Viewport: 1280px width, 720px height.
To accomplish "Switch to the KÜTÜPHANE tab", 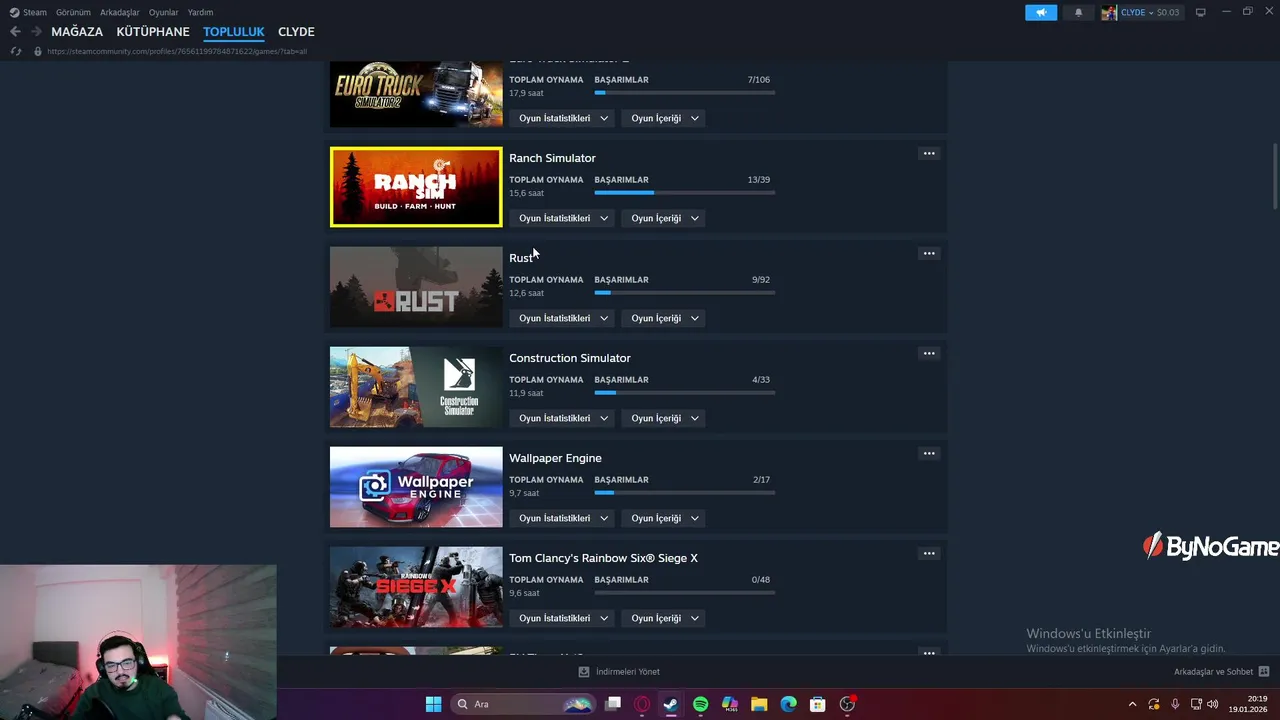I will click(153, 32).
